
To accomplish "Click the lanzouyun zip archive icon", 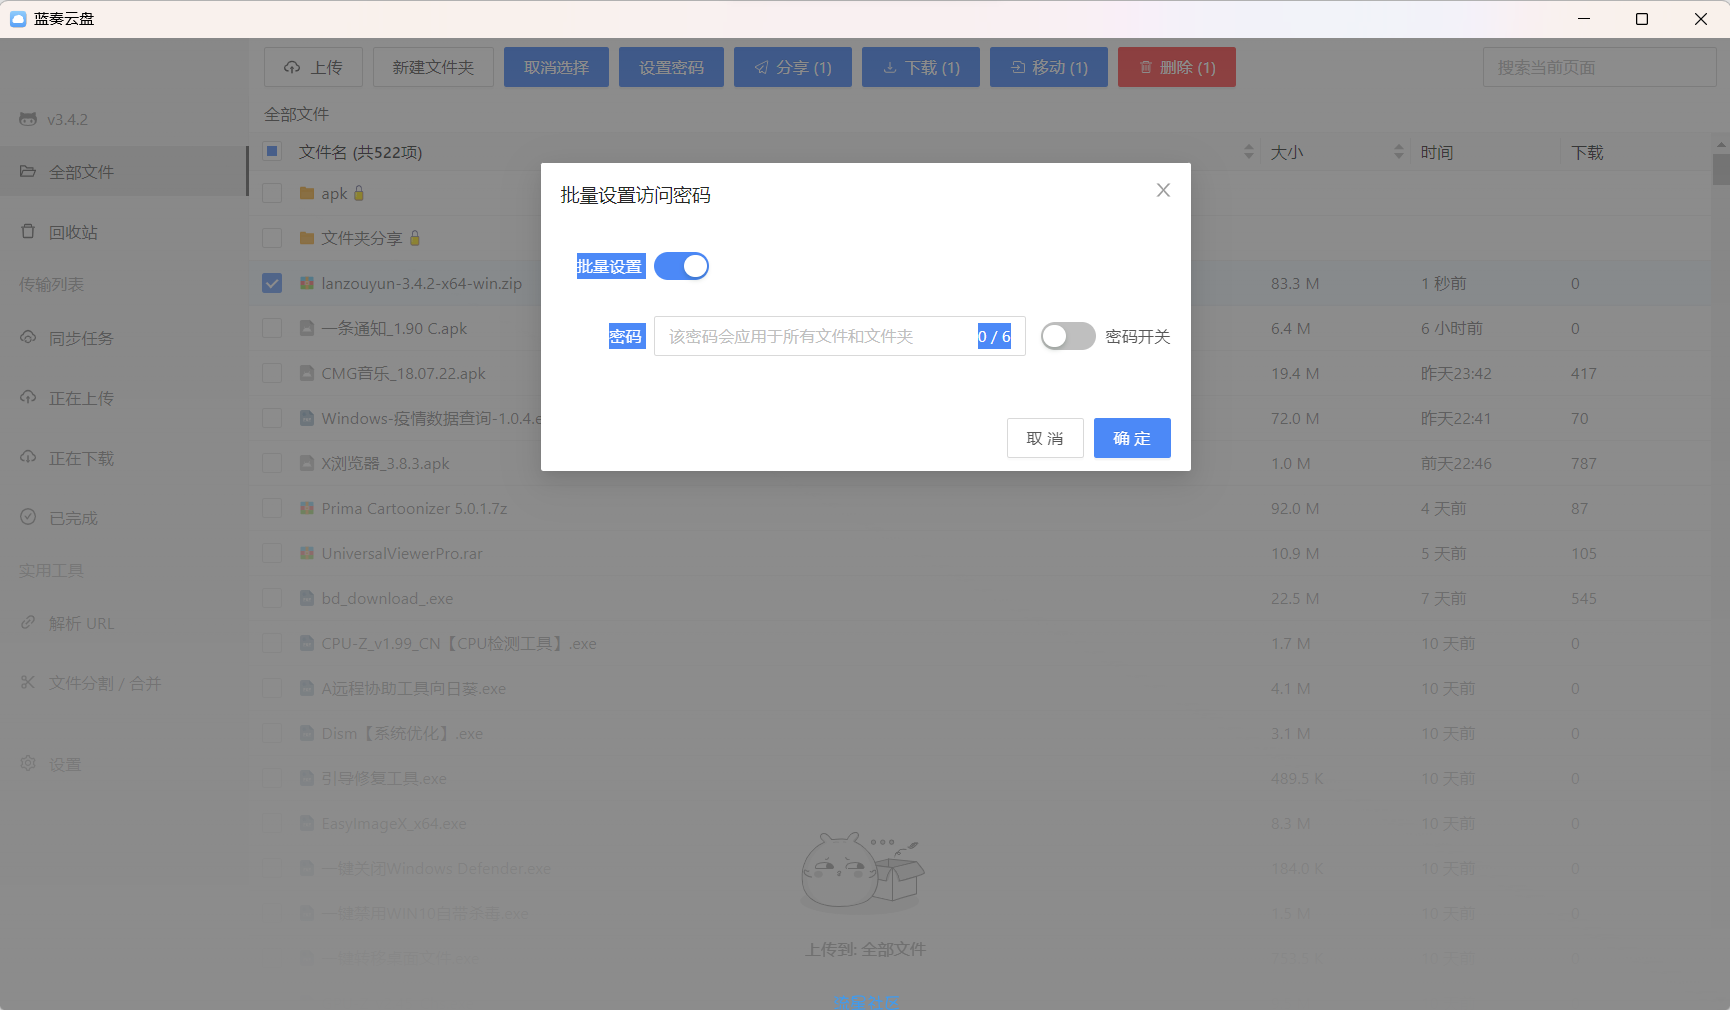I will (x=307, y=283).
